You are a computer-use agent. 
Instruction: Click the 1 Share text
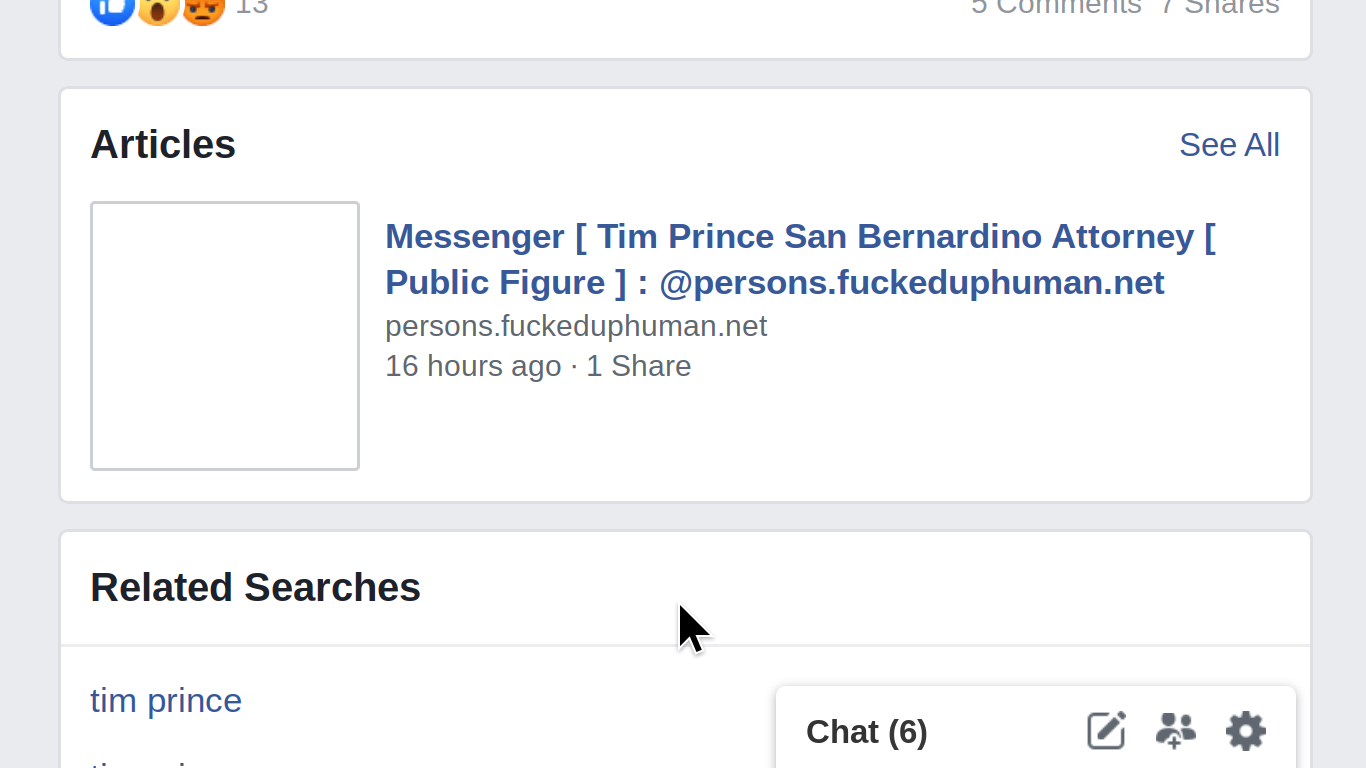[x=639, y=366]
